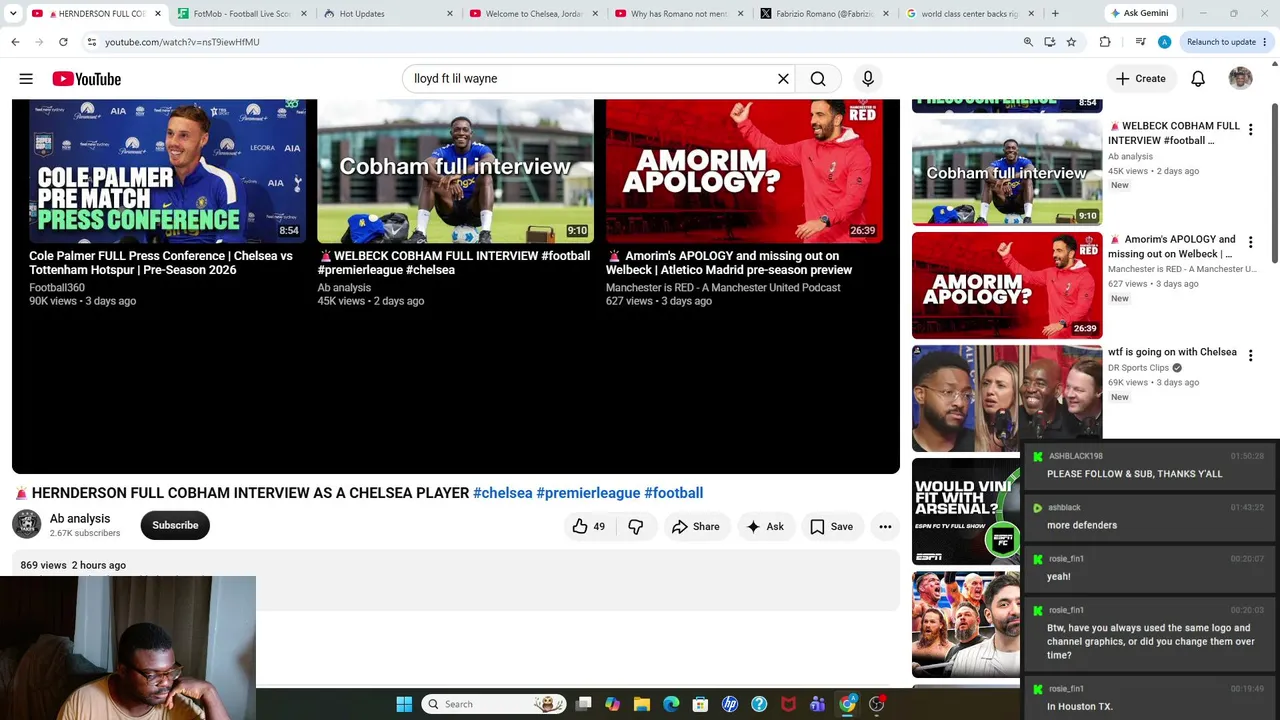Expand Chrome tab search dropdown

click(x=14, y=14)
